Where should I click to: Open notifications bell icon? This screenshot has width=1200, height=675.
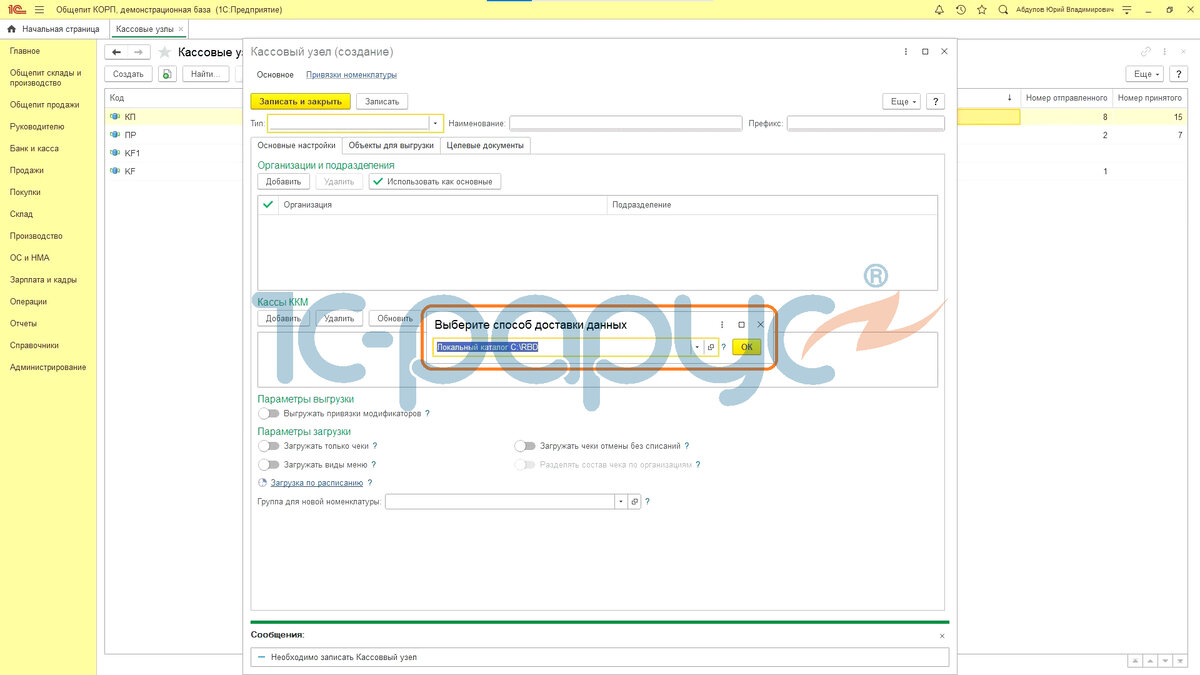coord(939,9)
